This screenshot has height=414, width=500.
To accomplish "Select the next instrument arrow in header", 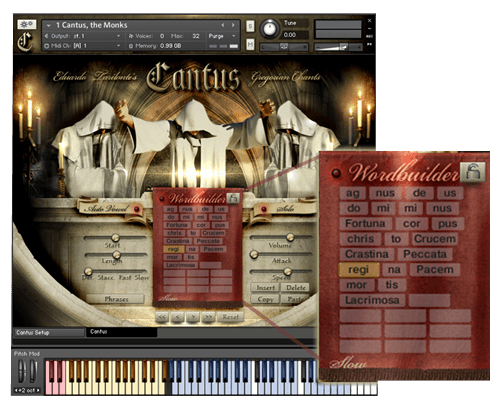I will [x=233, y=25].
